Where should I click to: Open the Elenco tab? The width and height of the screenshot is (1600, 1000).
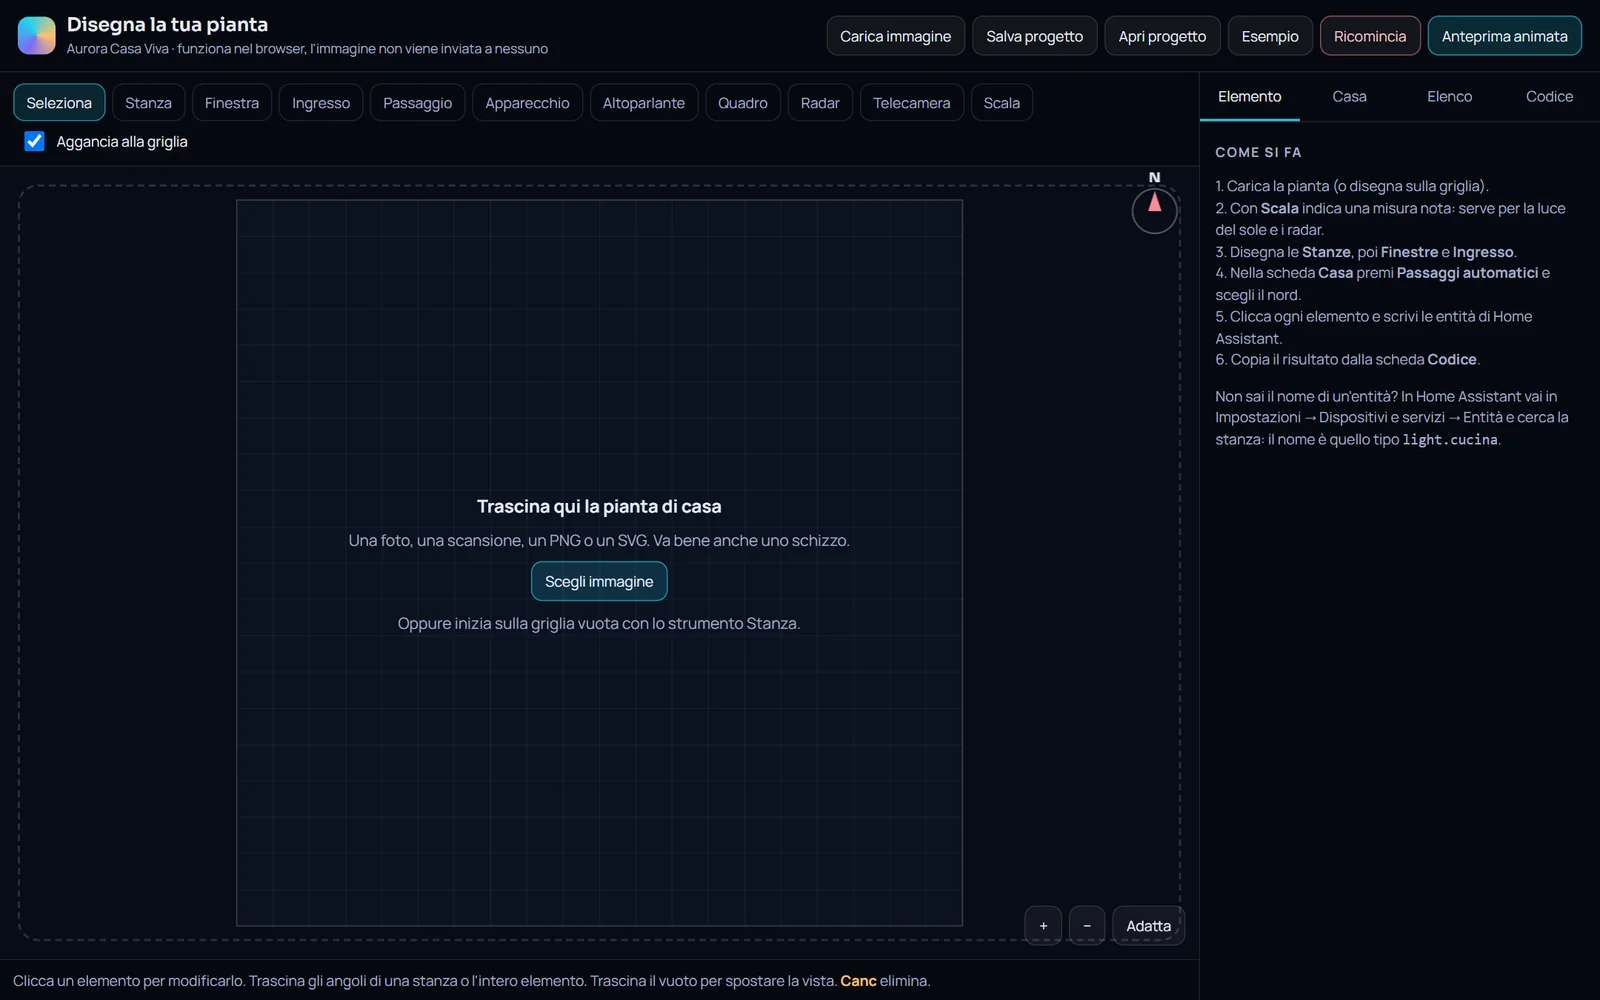[x=1449, y=96]
